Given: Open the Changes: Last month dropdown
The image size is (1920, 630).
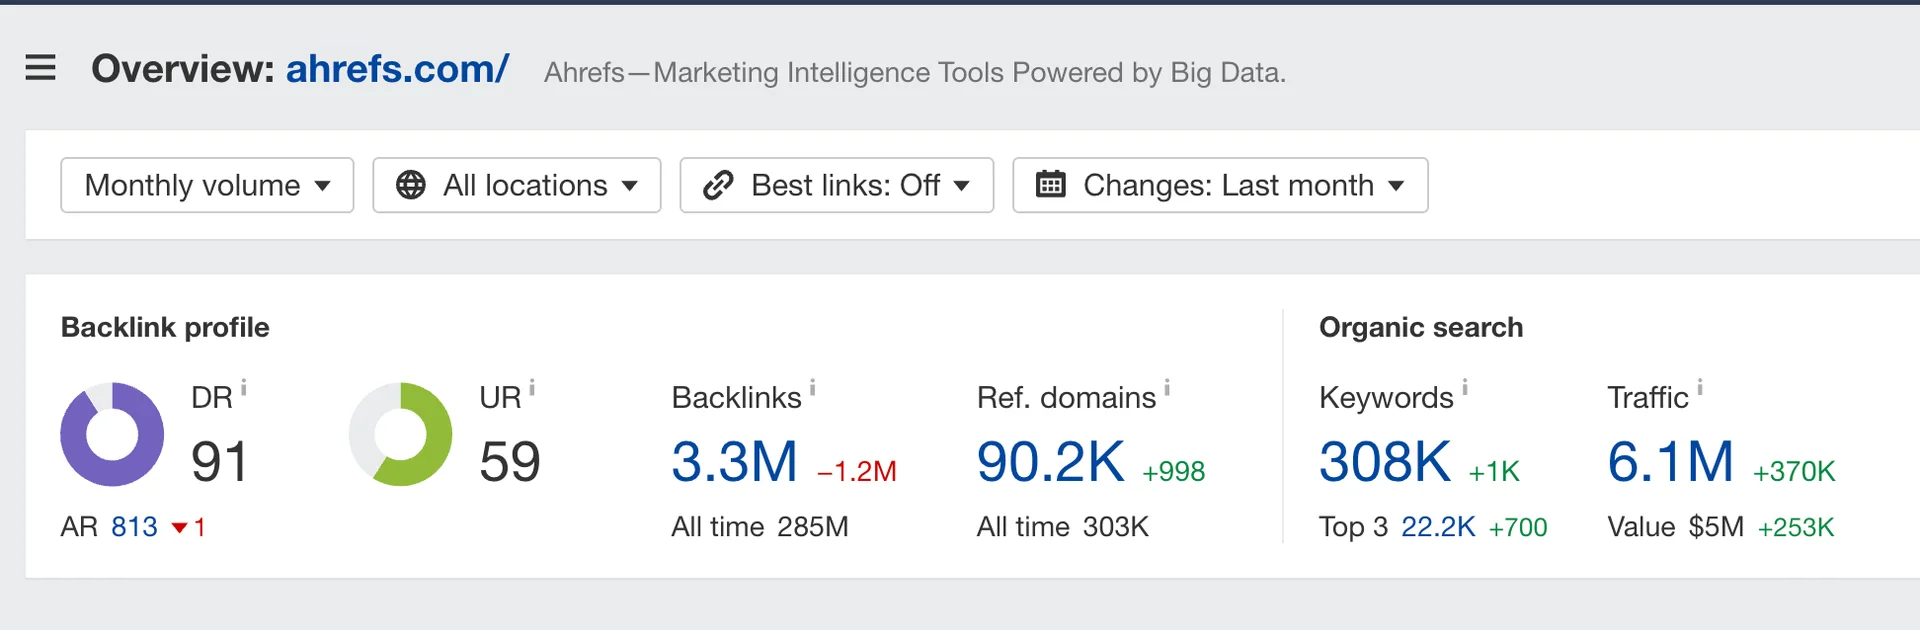Looking at the screenshot, I should (1220, 185).
